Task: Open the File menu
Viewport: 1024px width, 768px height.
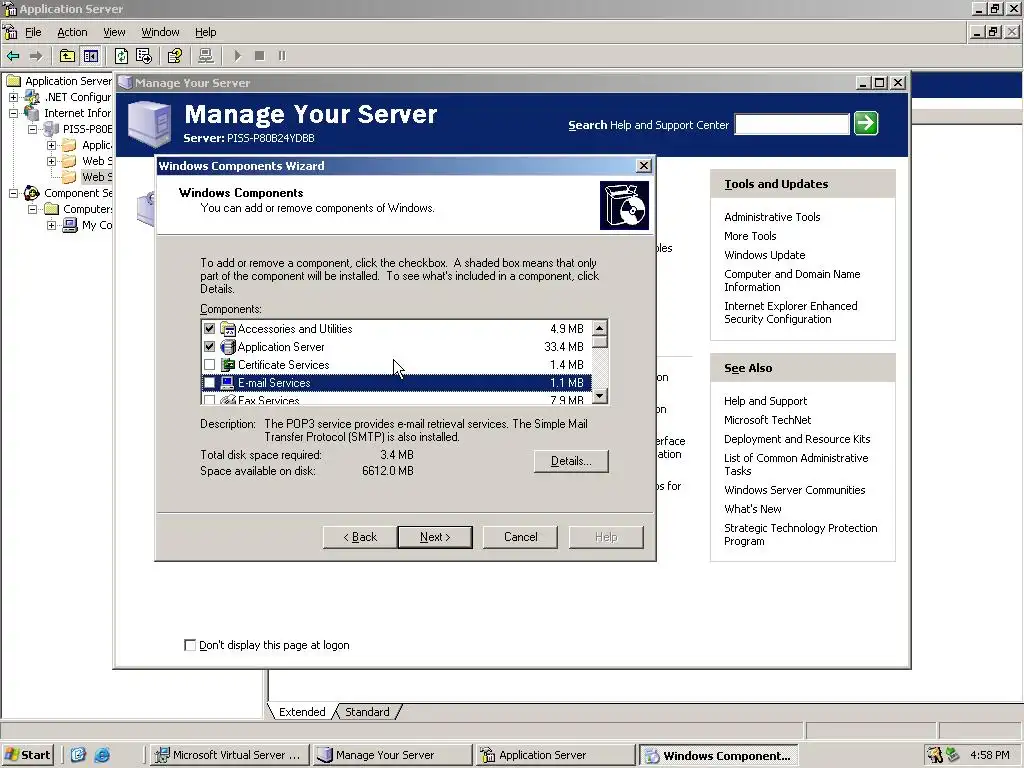Action: pyautogui.click(x=33, y=32)
